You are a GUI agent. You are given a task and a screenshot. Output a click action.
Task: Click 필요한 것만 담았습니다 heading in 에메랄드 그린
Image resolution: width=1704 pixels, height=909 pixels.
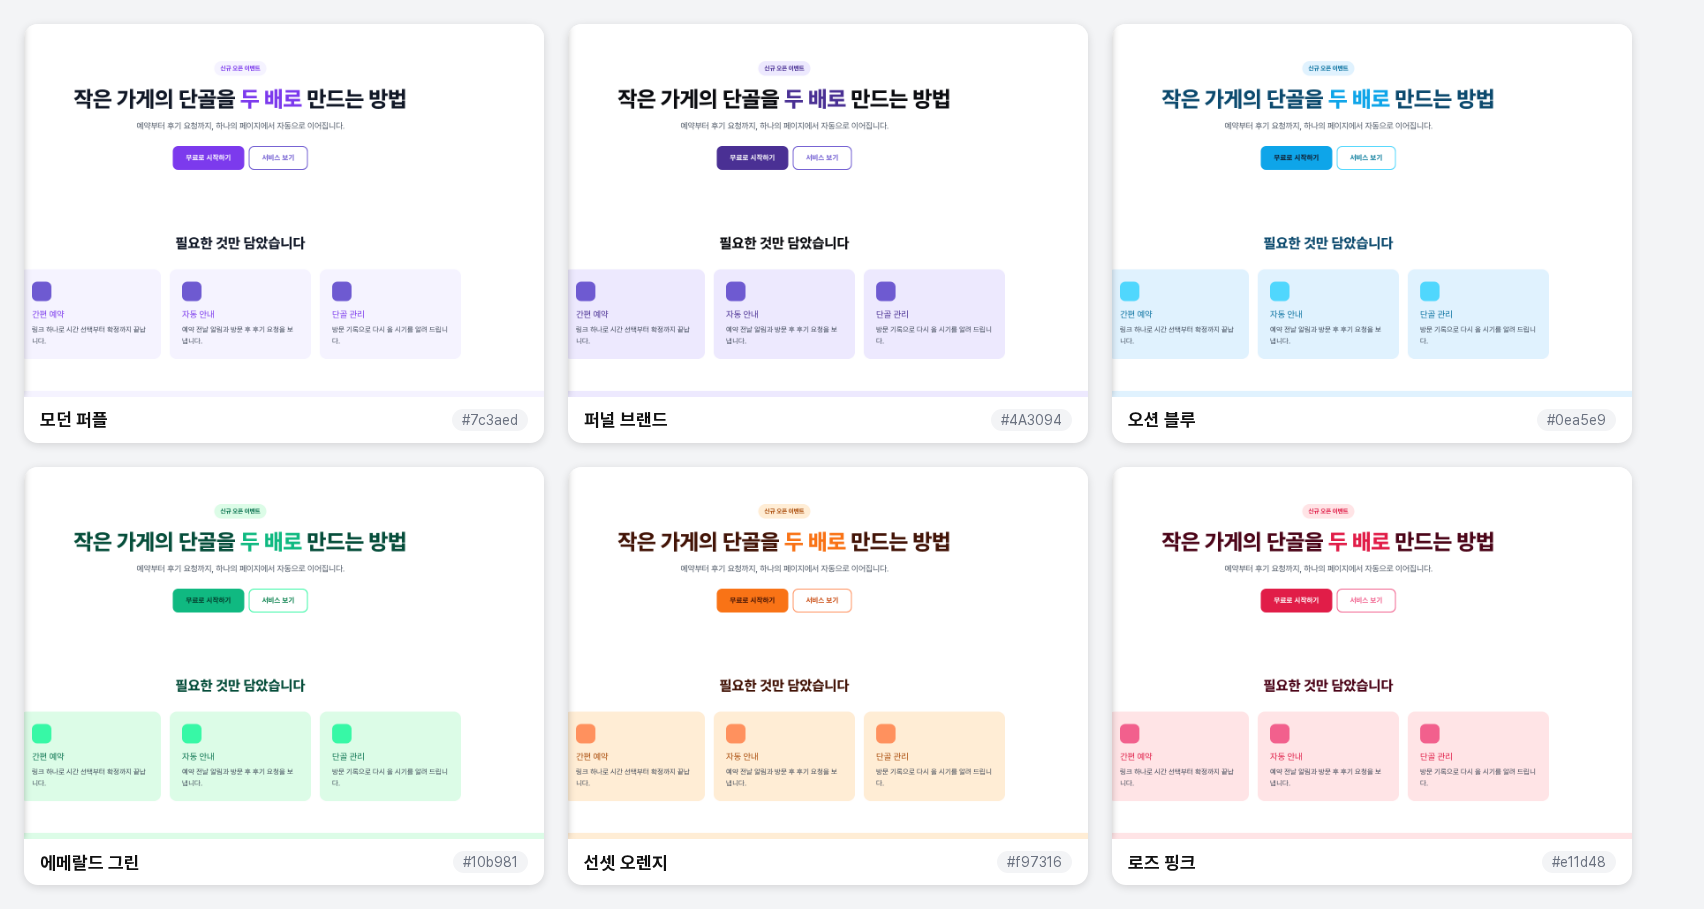click(240, 686)
